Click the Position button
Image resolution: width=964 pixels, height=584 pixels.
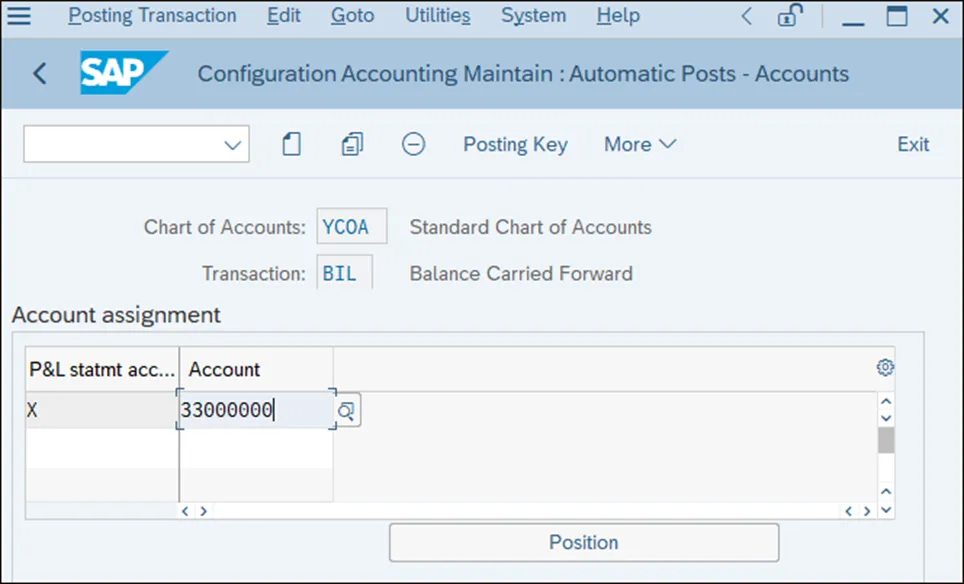coord(583,542)
